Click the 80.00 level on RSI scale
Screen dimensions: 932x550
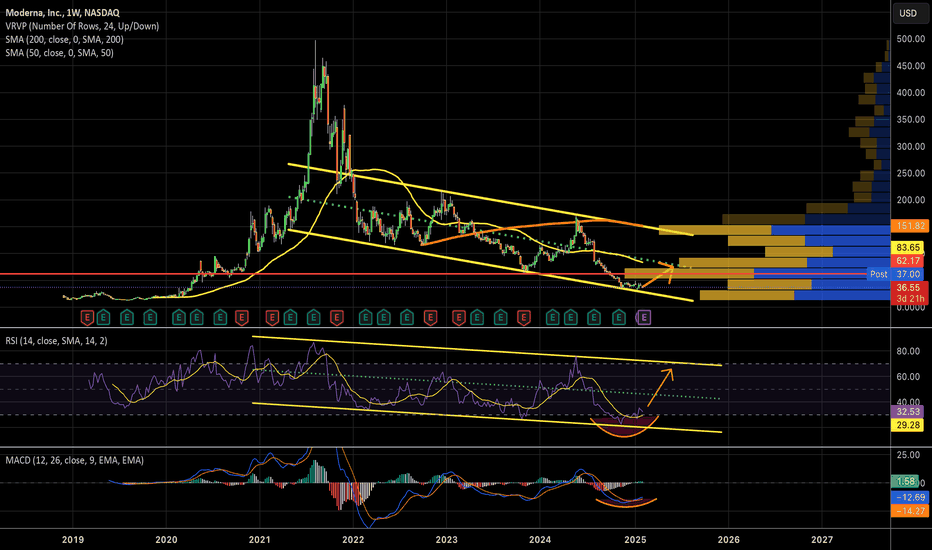[908, 351]
